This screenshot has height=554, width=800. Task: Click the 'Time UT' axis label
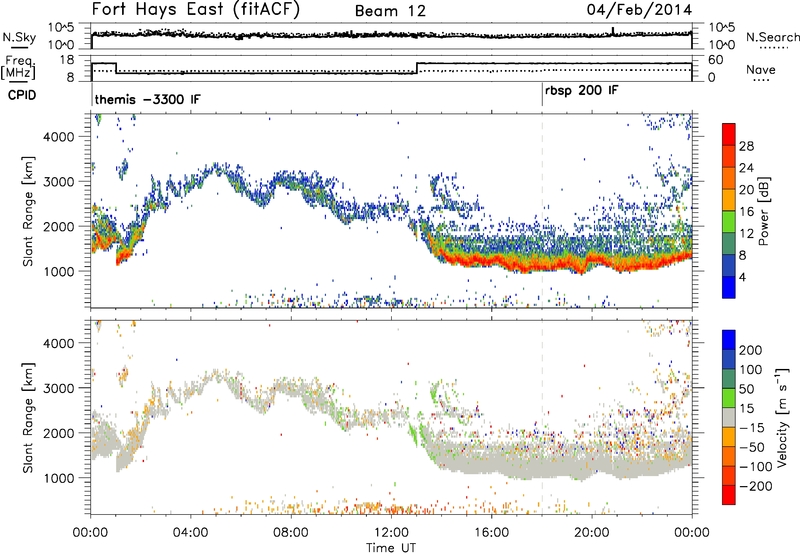(391, 548)
